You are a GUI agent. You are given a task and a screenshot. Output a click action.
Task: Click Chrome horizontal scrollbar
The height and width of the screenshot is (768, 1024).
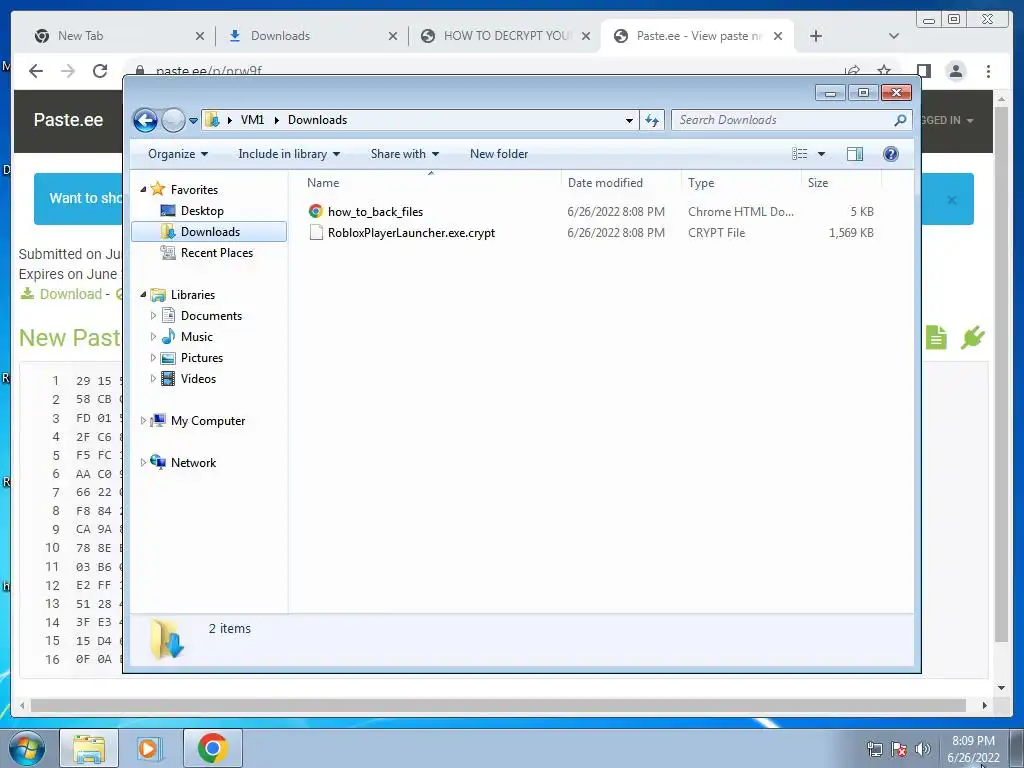[x=498, y=705]
